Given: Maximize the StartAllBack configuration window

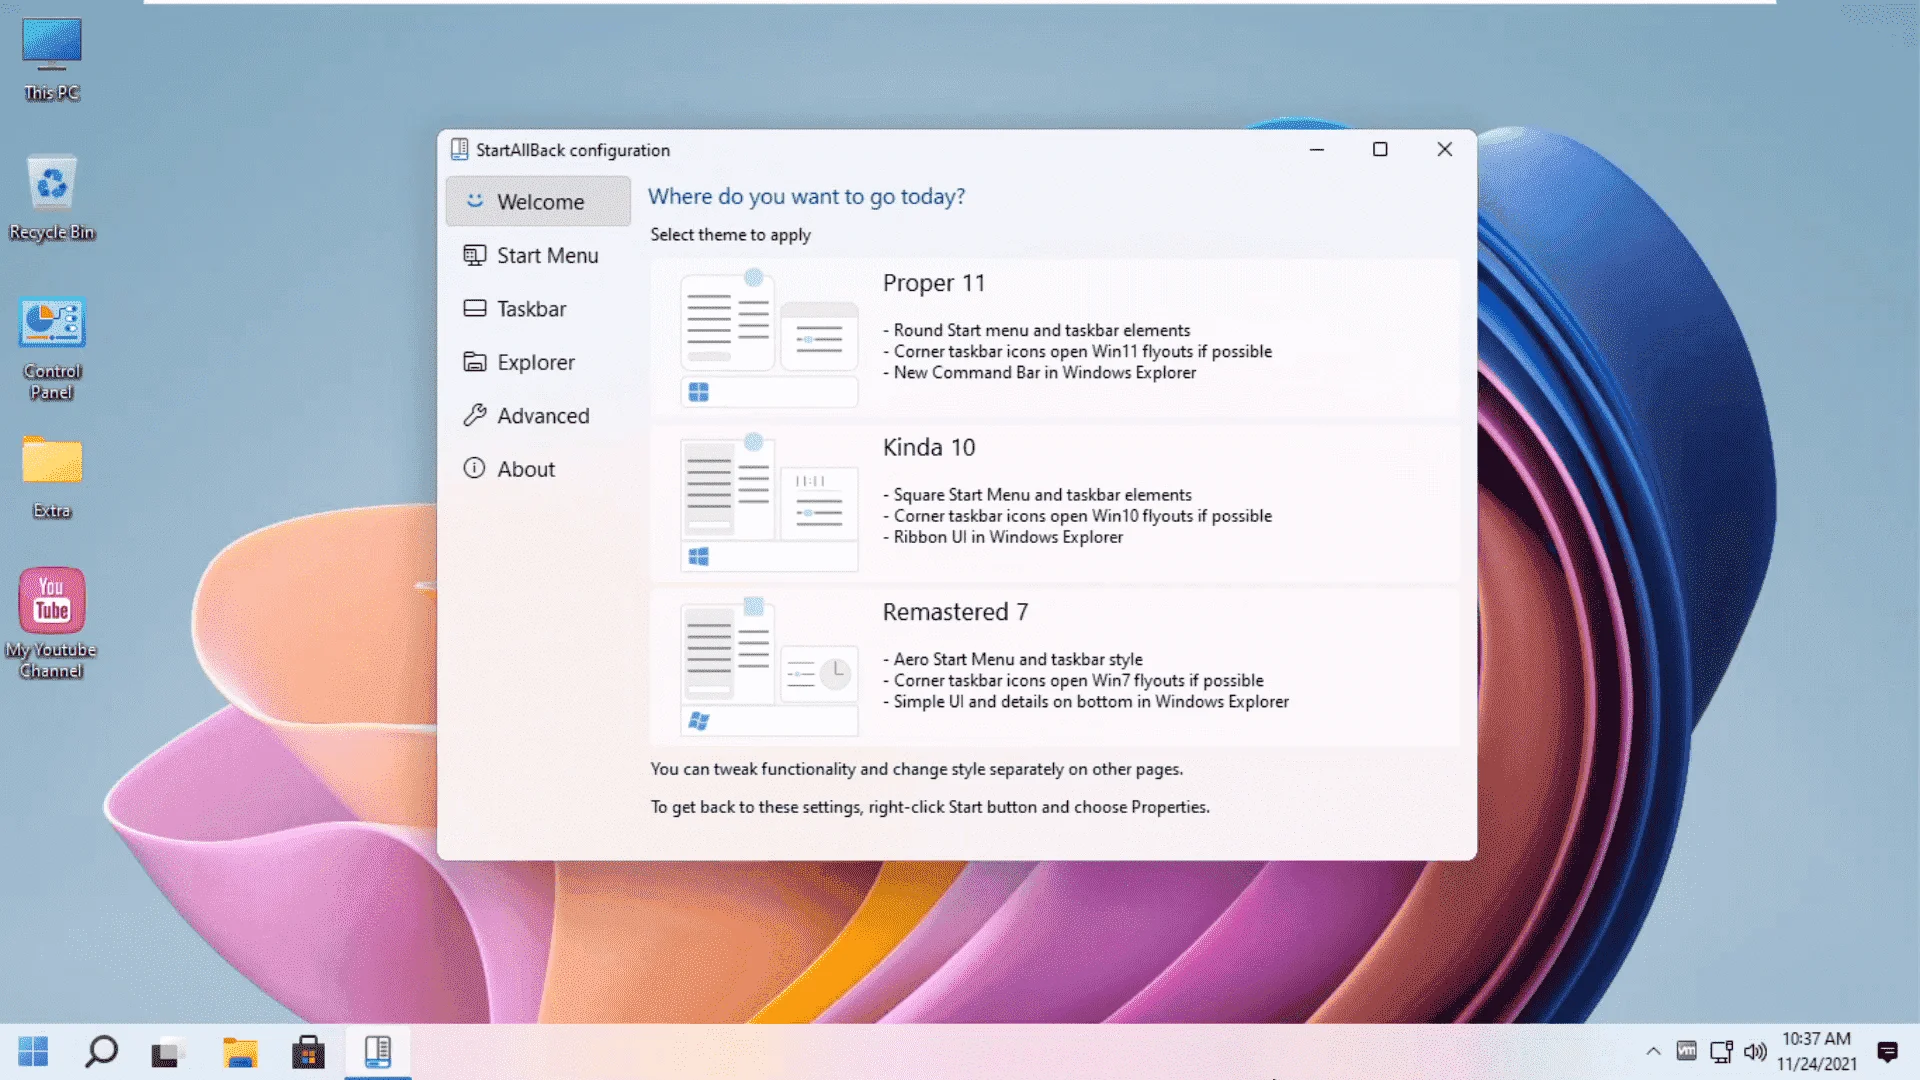Looking at the screenshot, I should click(x=1380, y=149).
